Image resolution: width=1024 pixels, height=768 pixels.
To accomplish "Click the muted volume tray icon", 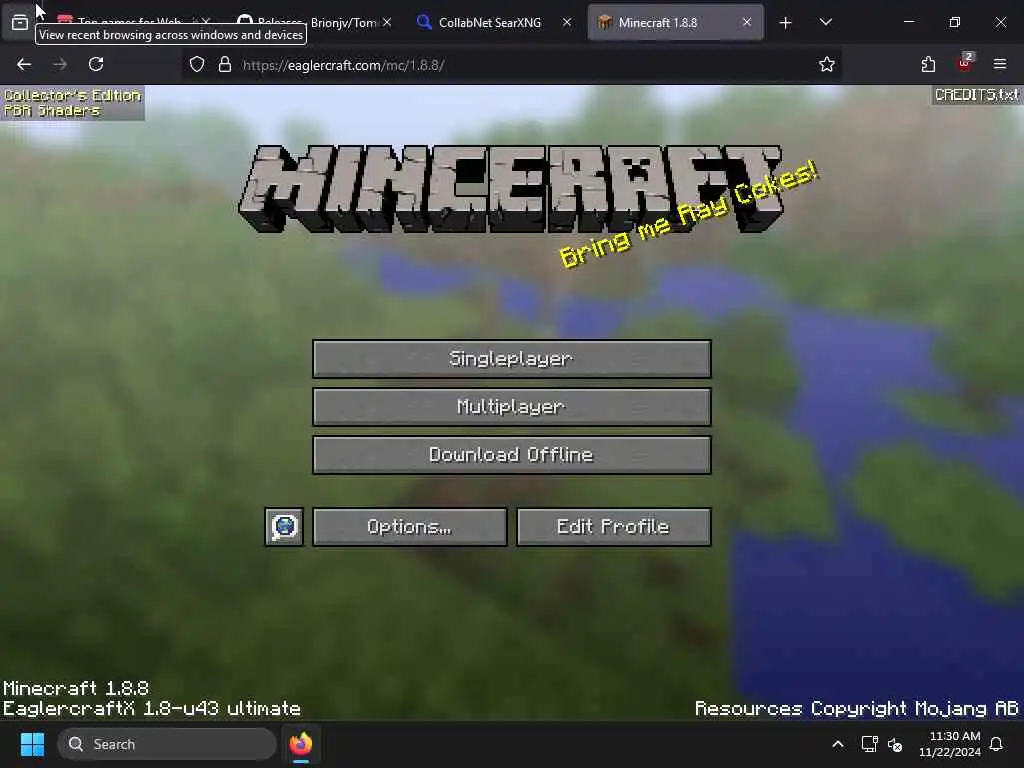I will pyautogui.click(x=895, y=744).
